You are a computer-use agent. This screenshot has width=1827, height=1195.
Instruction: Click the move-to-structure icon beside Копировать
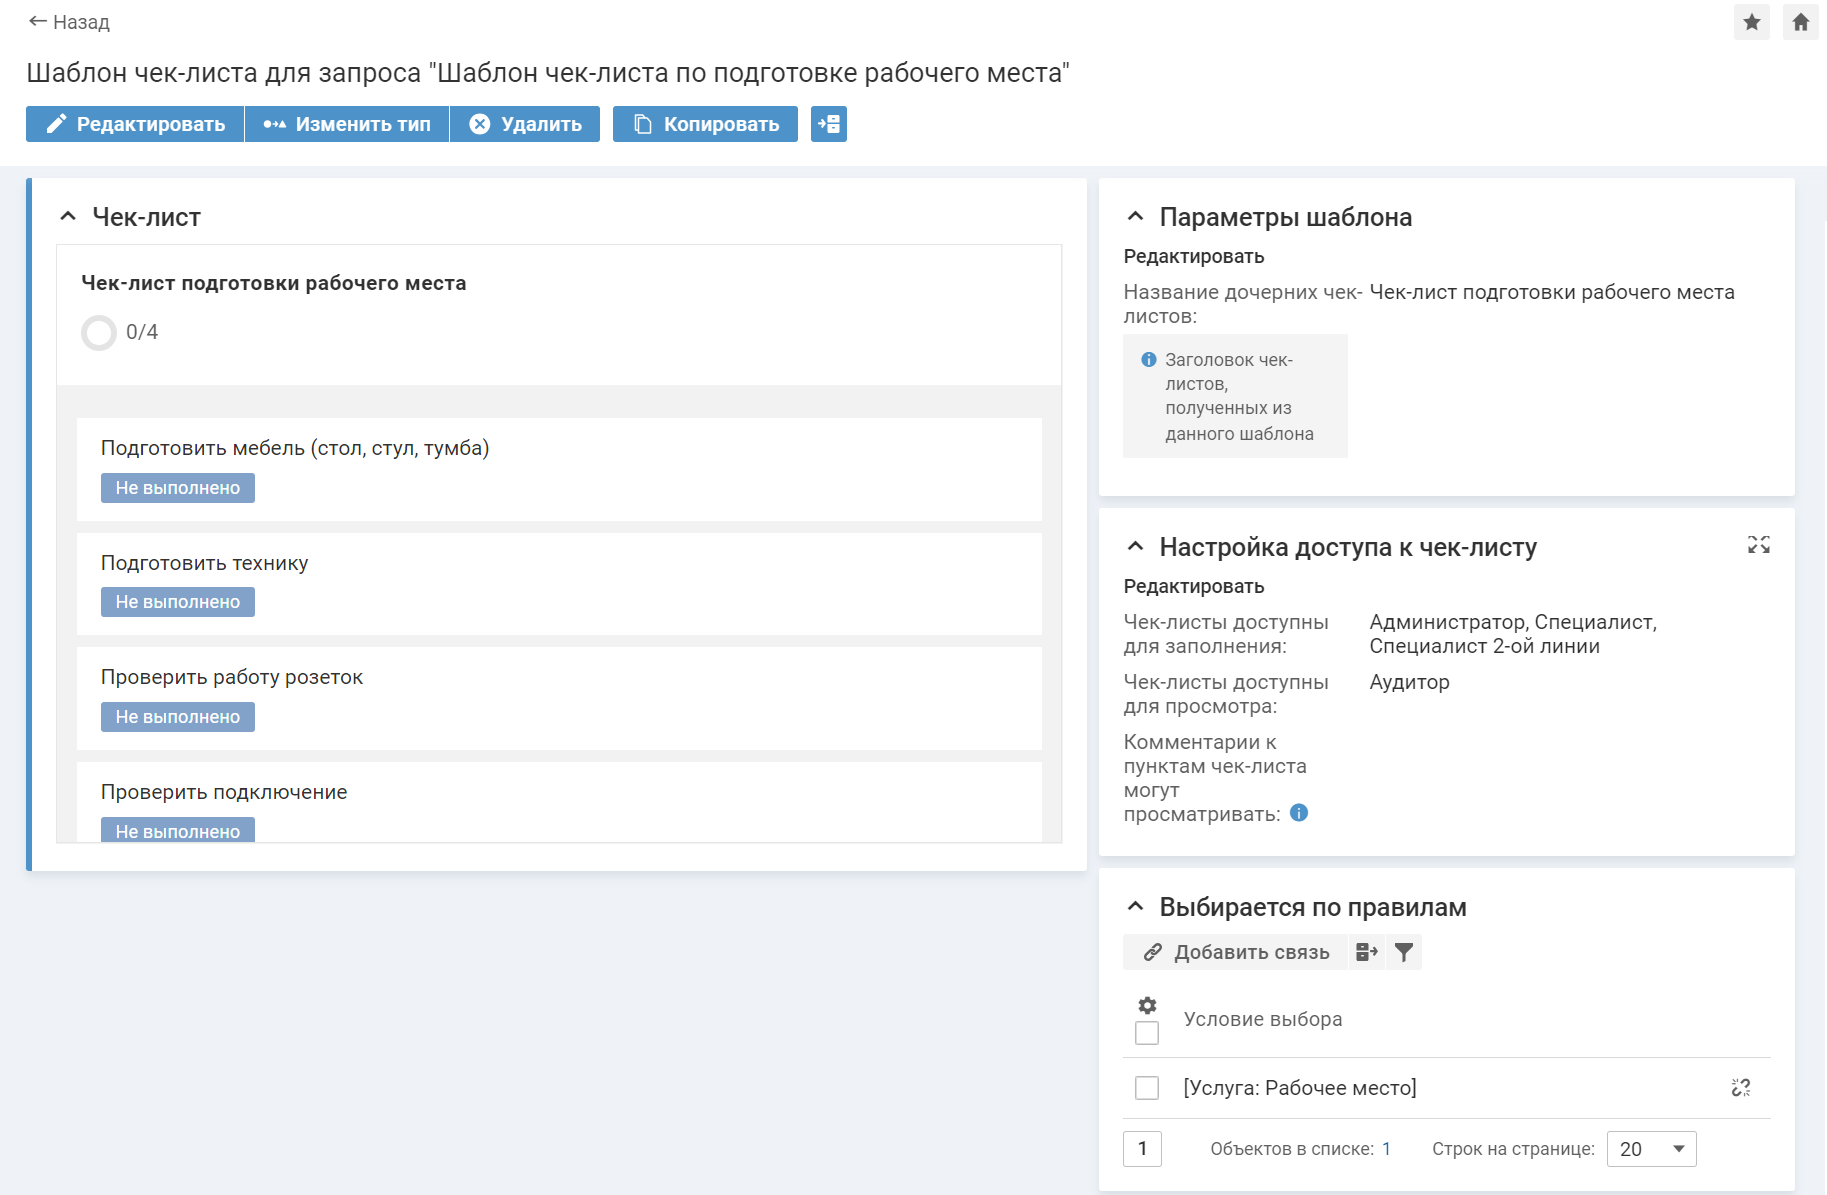click(x=828, y=124)
